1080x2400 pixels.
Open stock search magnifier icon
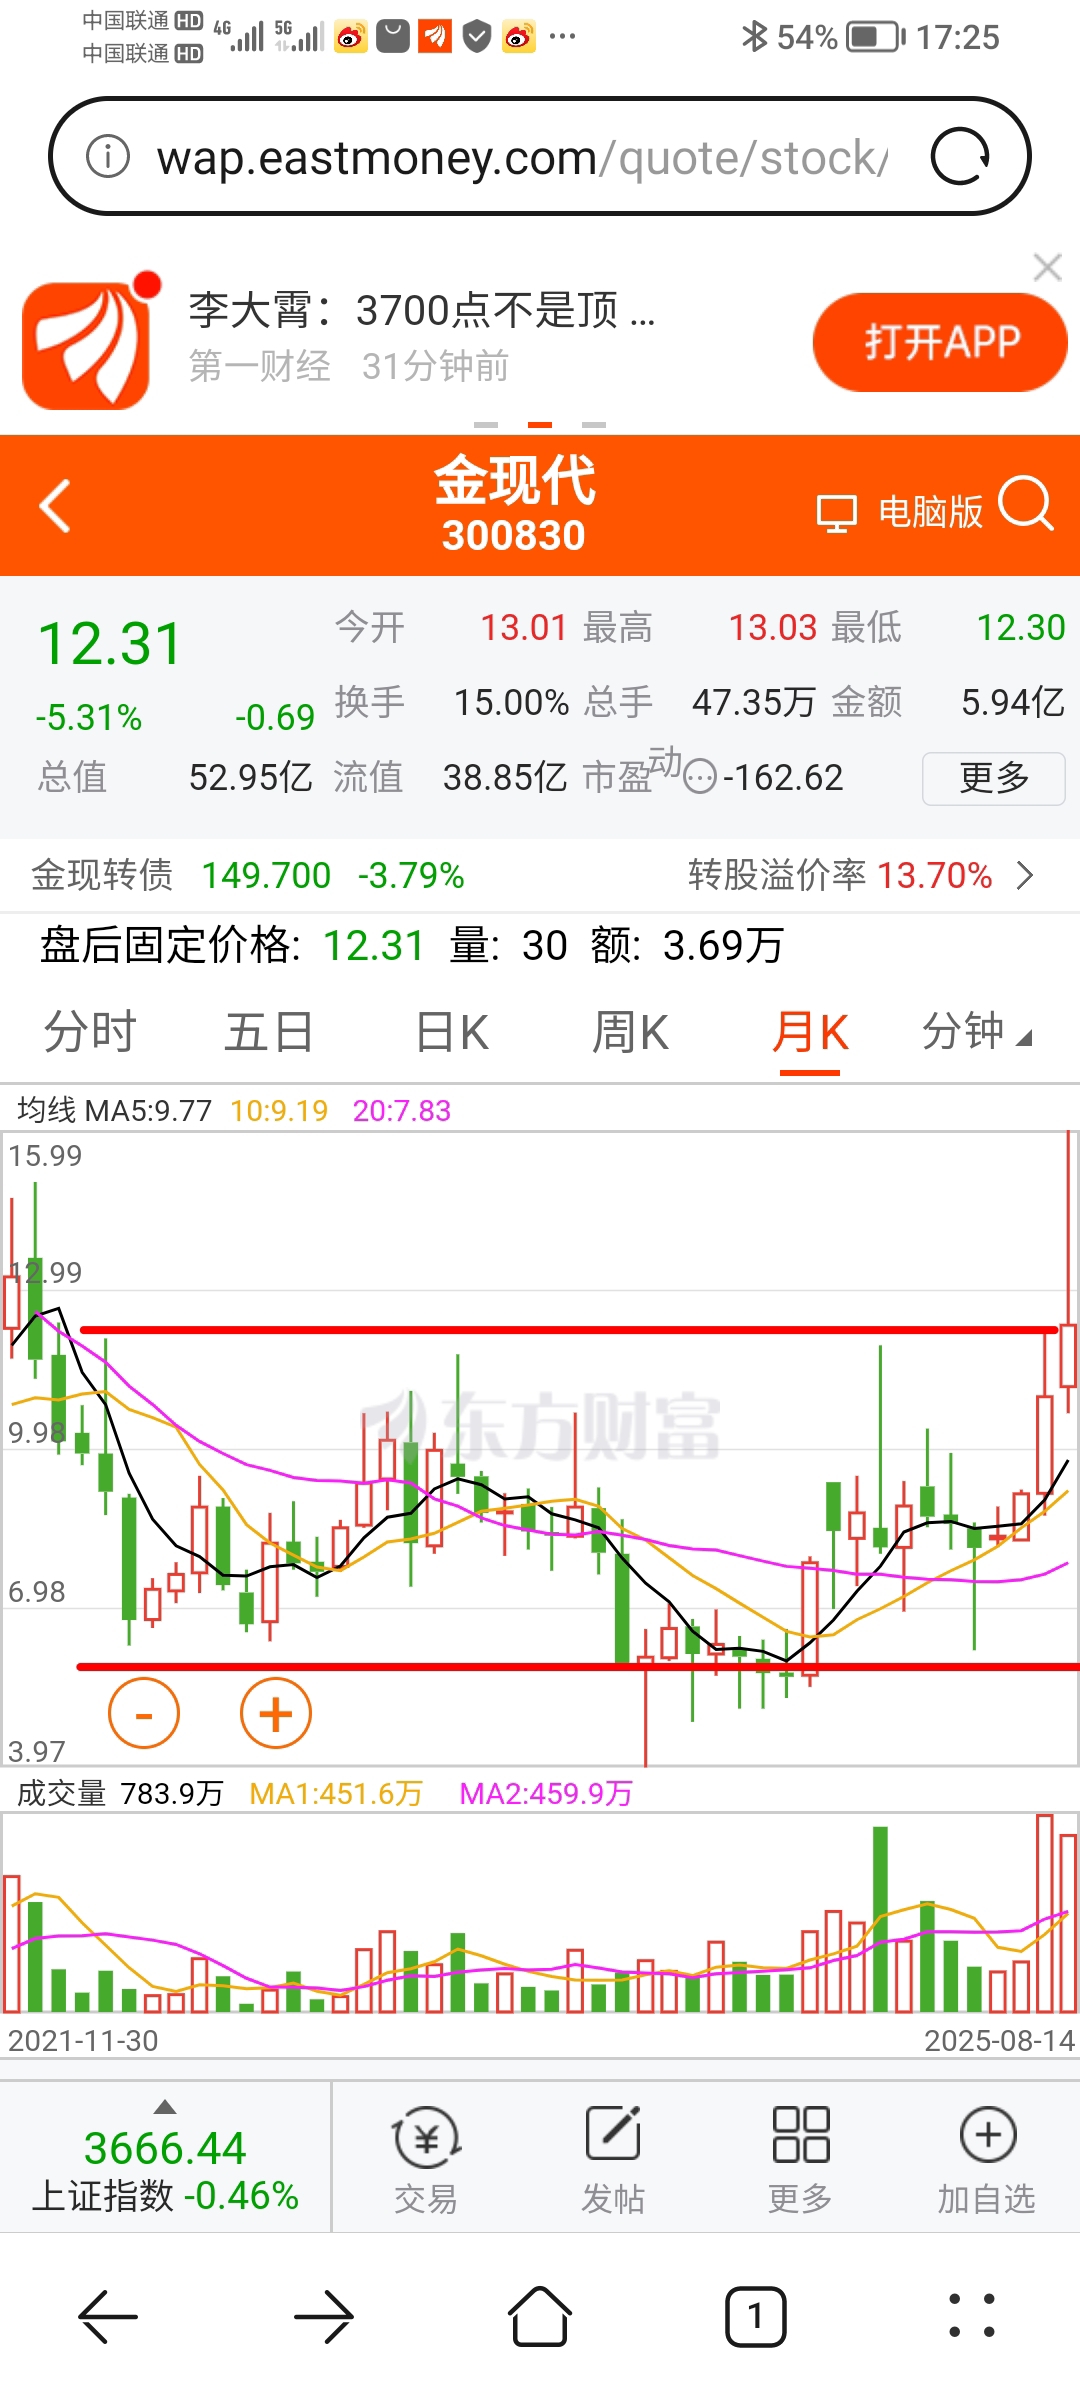point(1026,503)
